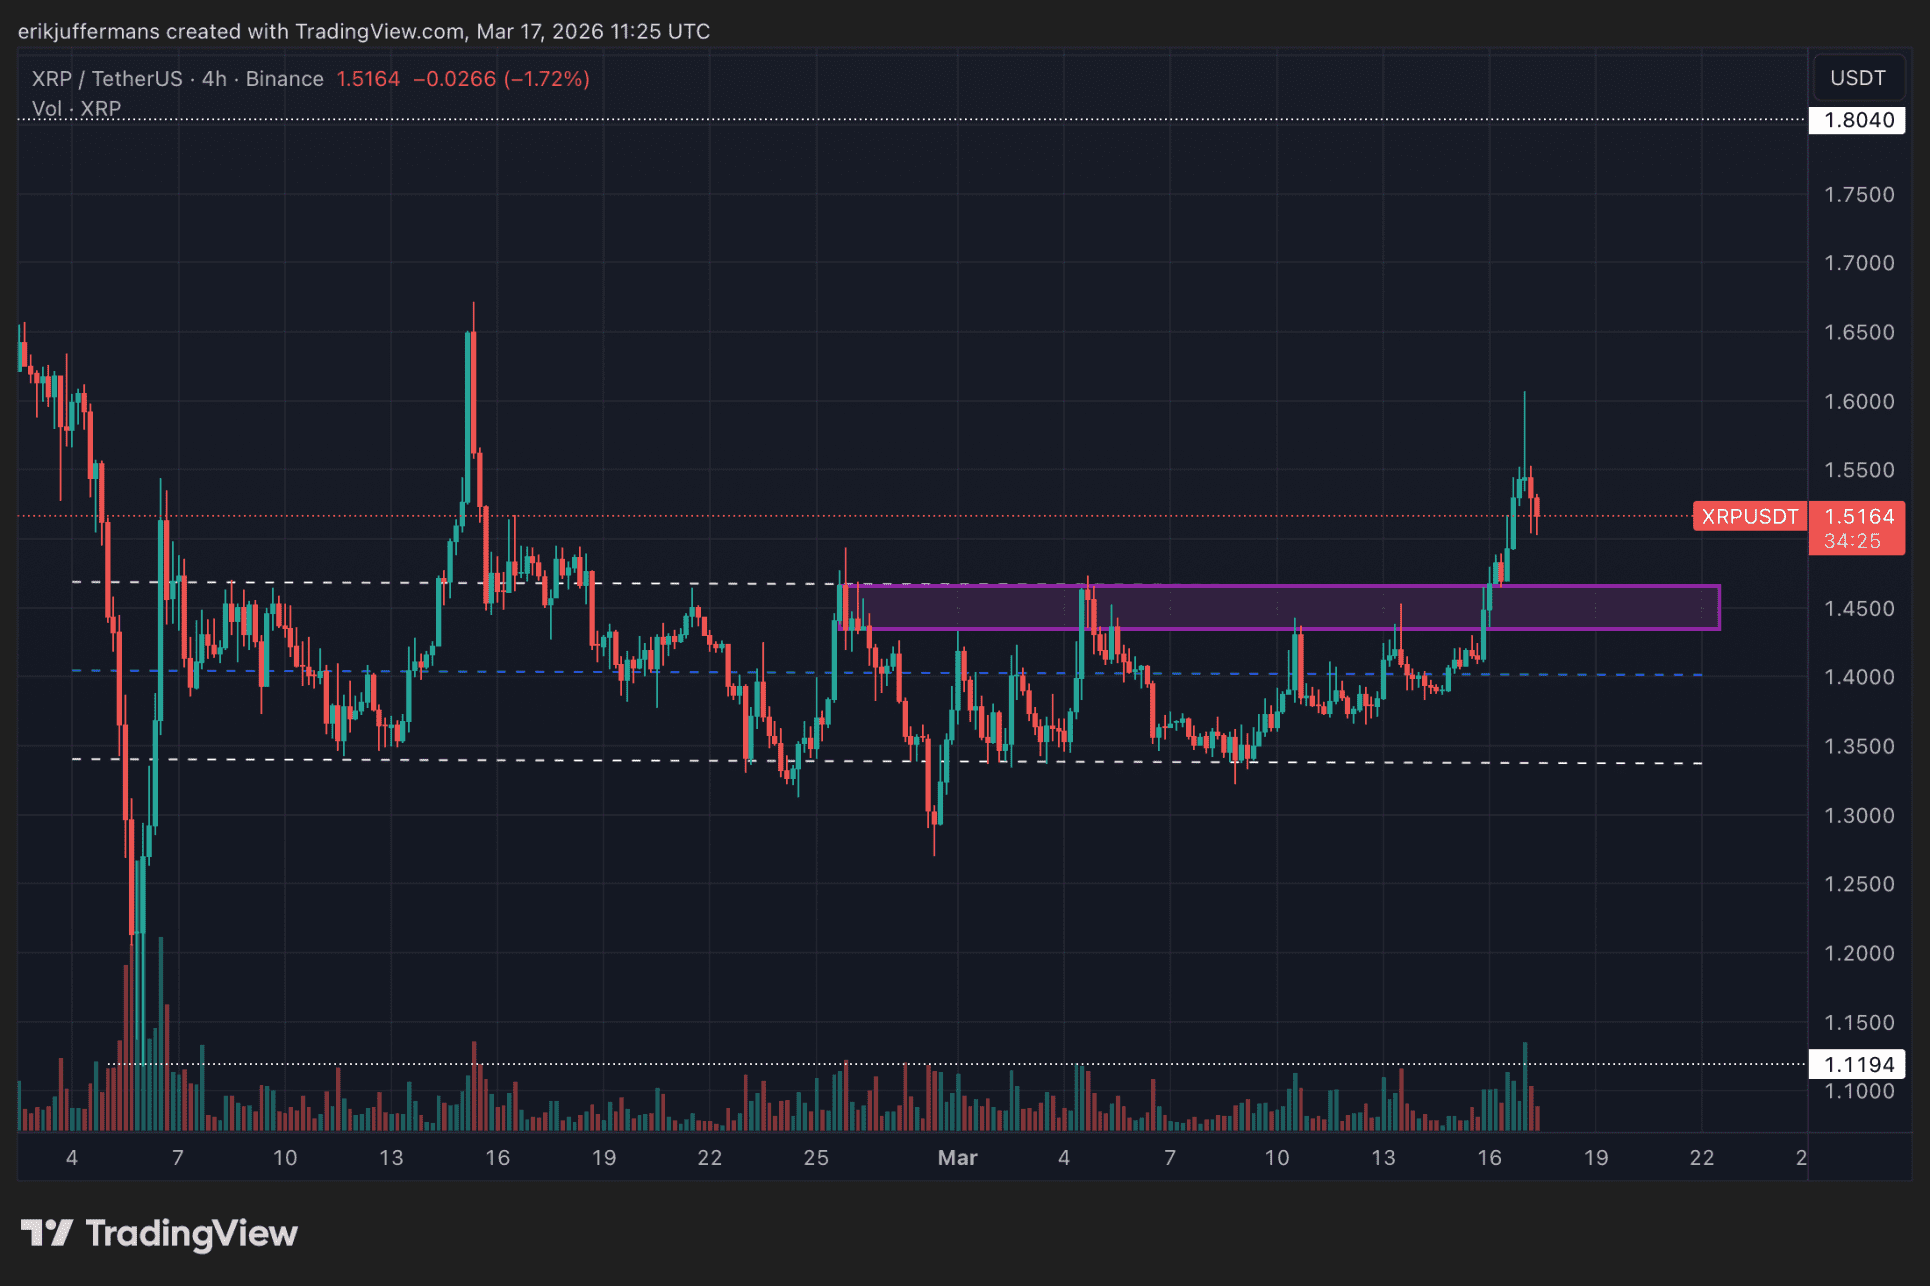
Task: Click the TradingView.com text in the header
Action: (x=380, y=31)
